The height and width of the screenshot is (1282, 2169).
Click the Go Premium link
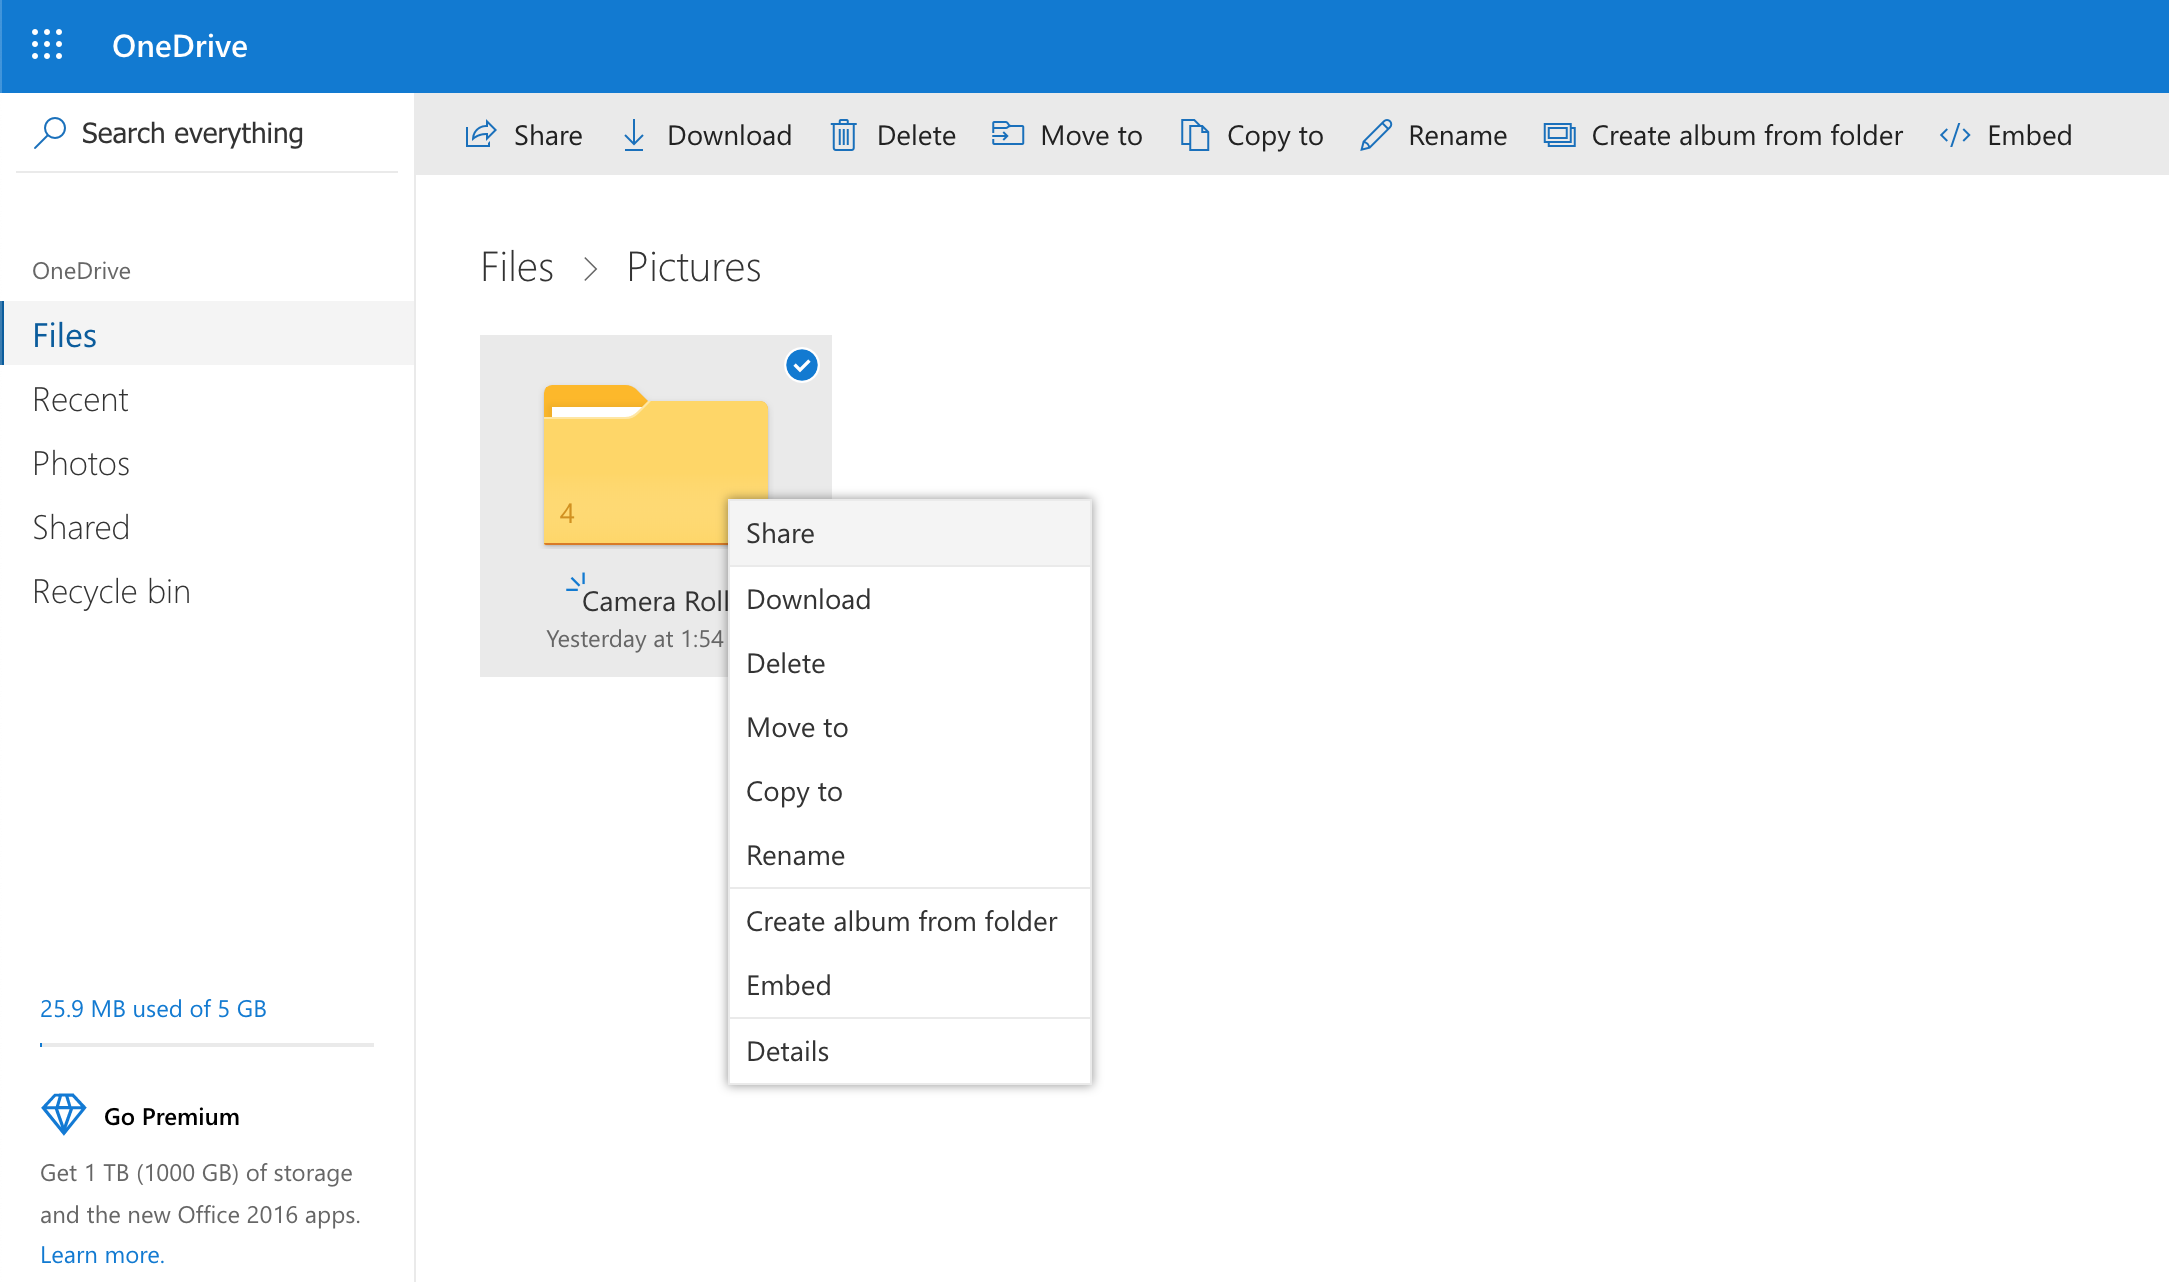point(171,1116)
